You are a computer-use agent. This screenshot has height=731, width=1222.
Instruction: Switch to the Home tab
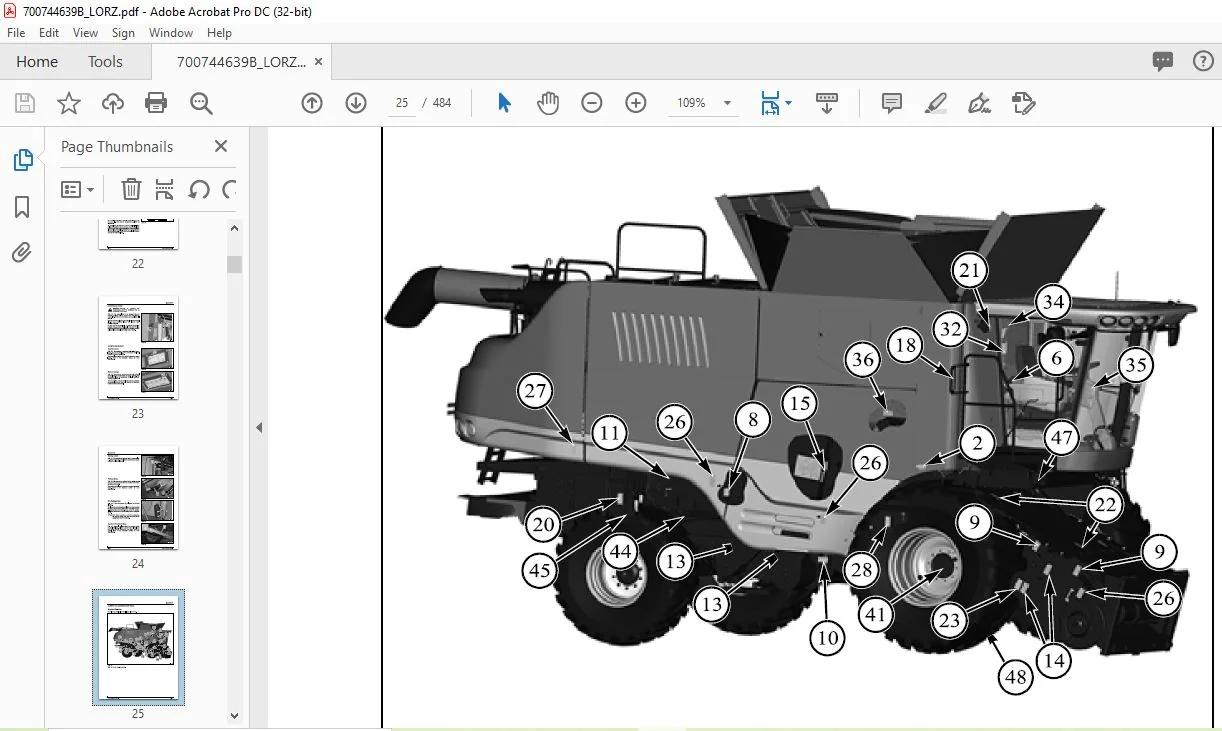click(37, 61)
